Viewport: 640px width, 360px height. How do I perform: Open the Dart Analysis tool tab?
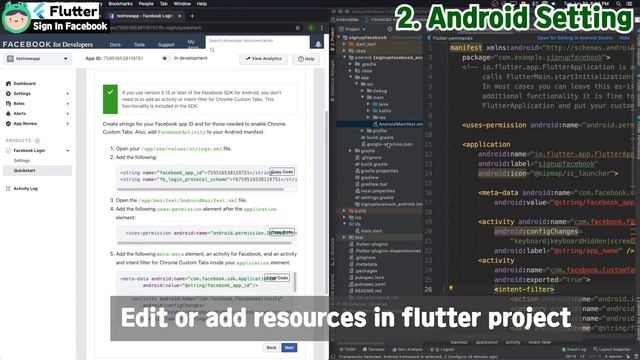tap(407, 349)
